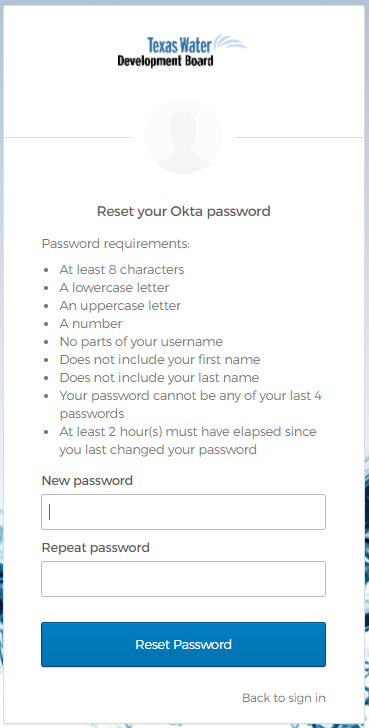Click the New password field label
This screenshot has width=369, height=728.
[87, 481]
